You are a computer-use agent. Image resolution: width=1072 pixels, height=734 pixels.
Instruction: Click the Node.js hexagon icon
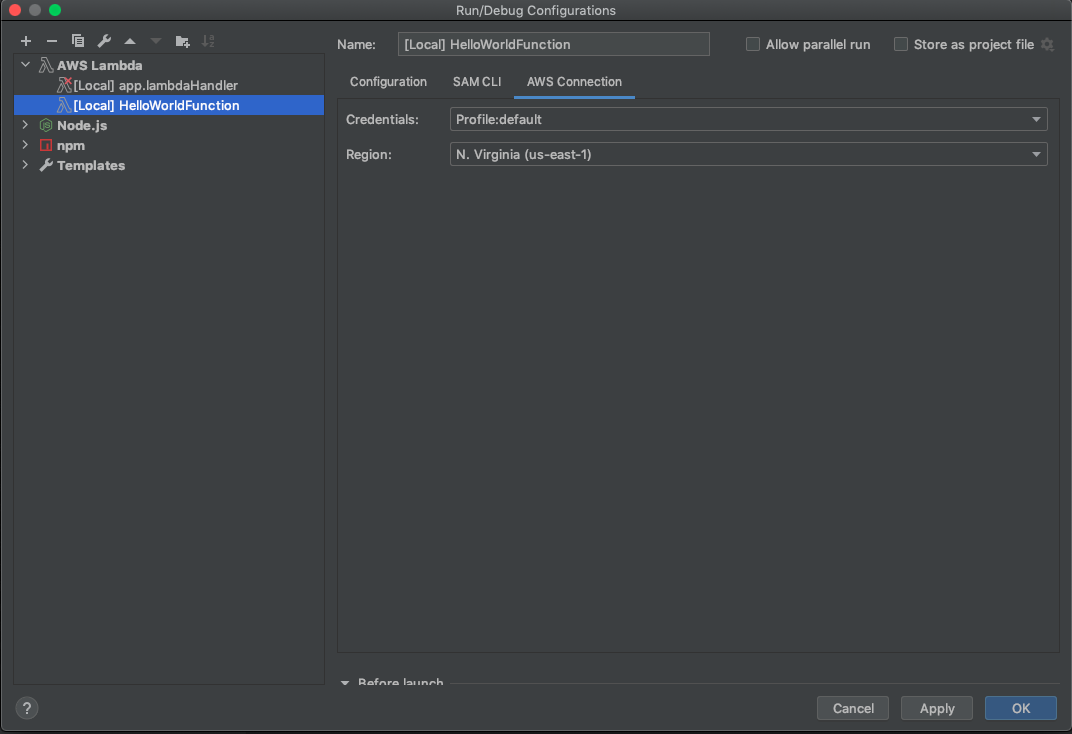tap(46, 125)
